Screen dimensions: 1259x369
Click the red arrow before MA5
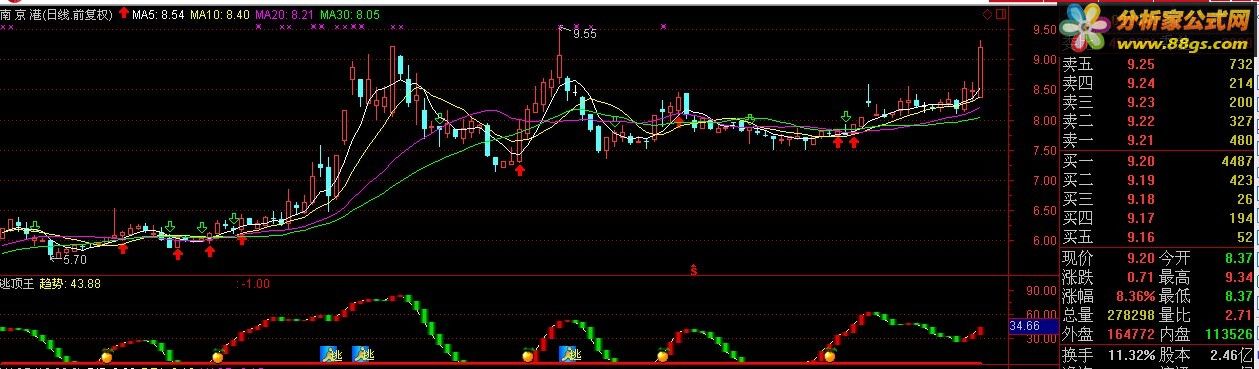pos(124,14)
